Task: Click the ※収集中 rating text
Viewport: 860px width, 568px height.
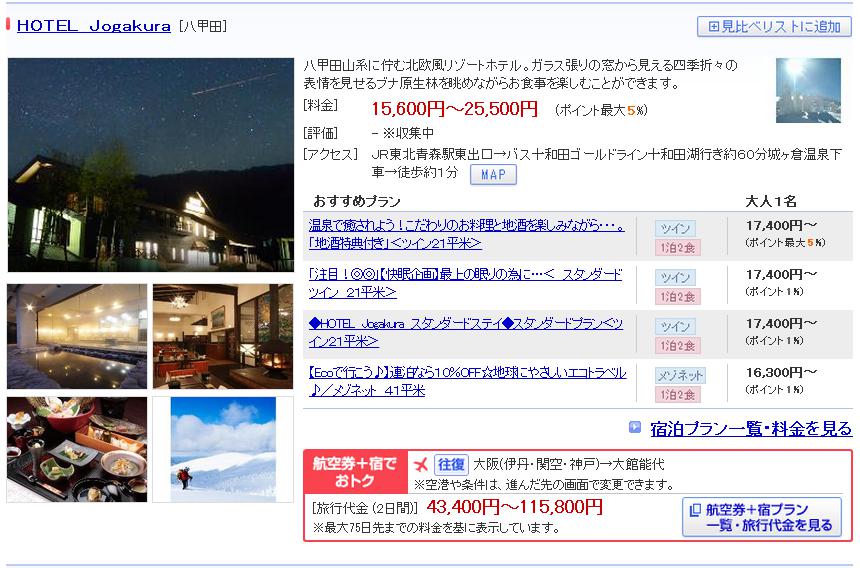Action: pos(408,133)
